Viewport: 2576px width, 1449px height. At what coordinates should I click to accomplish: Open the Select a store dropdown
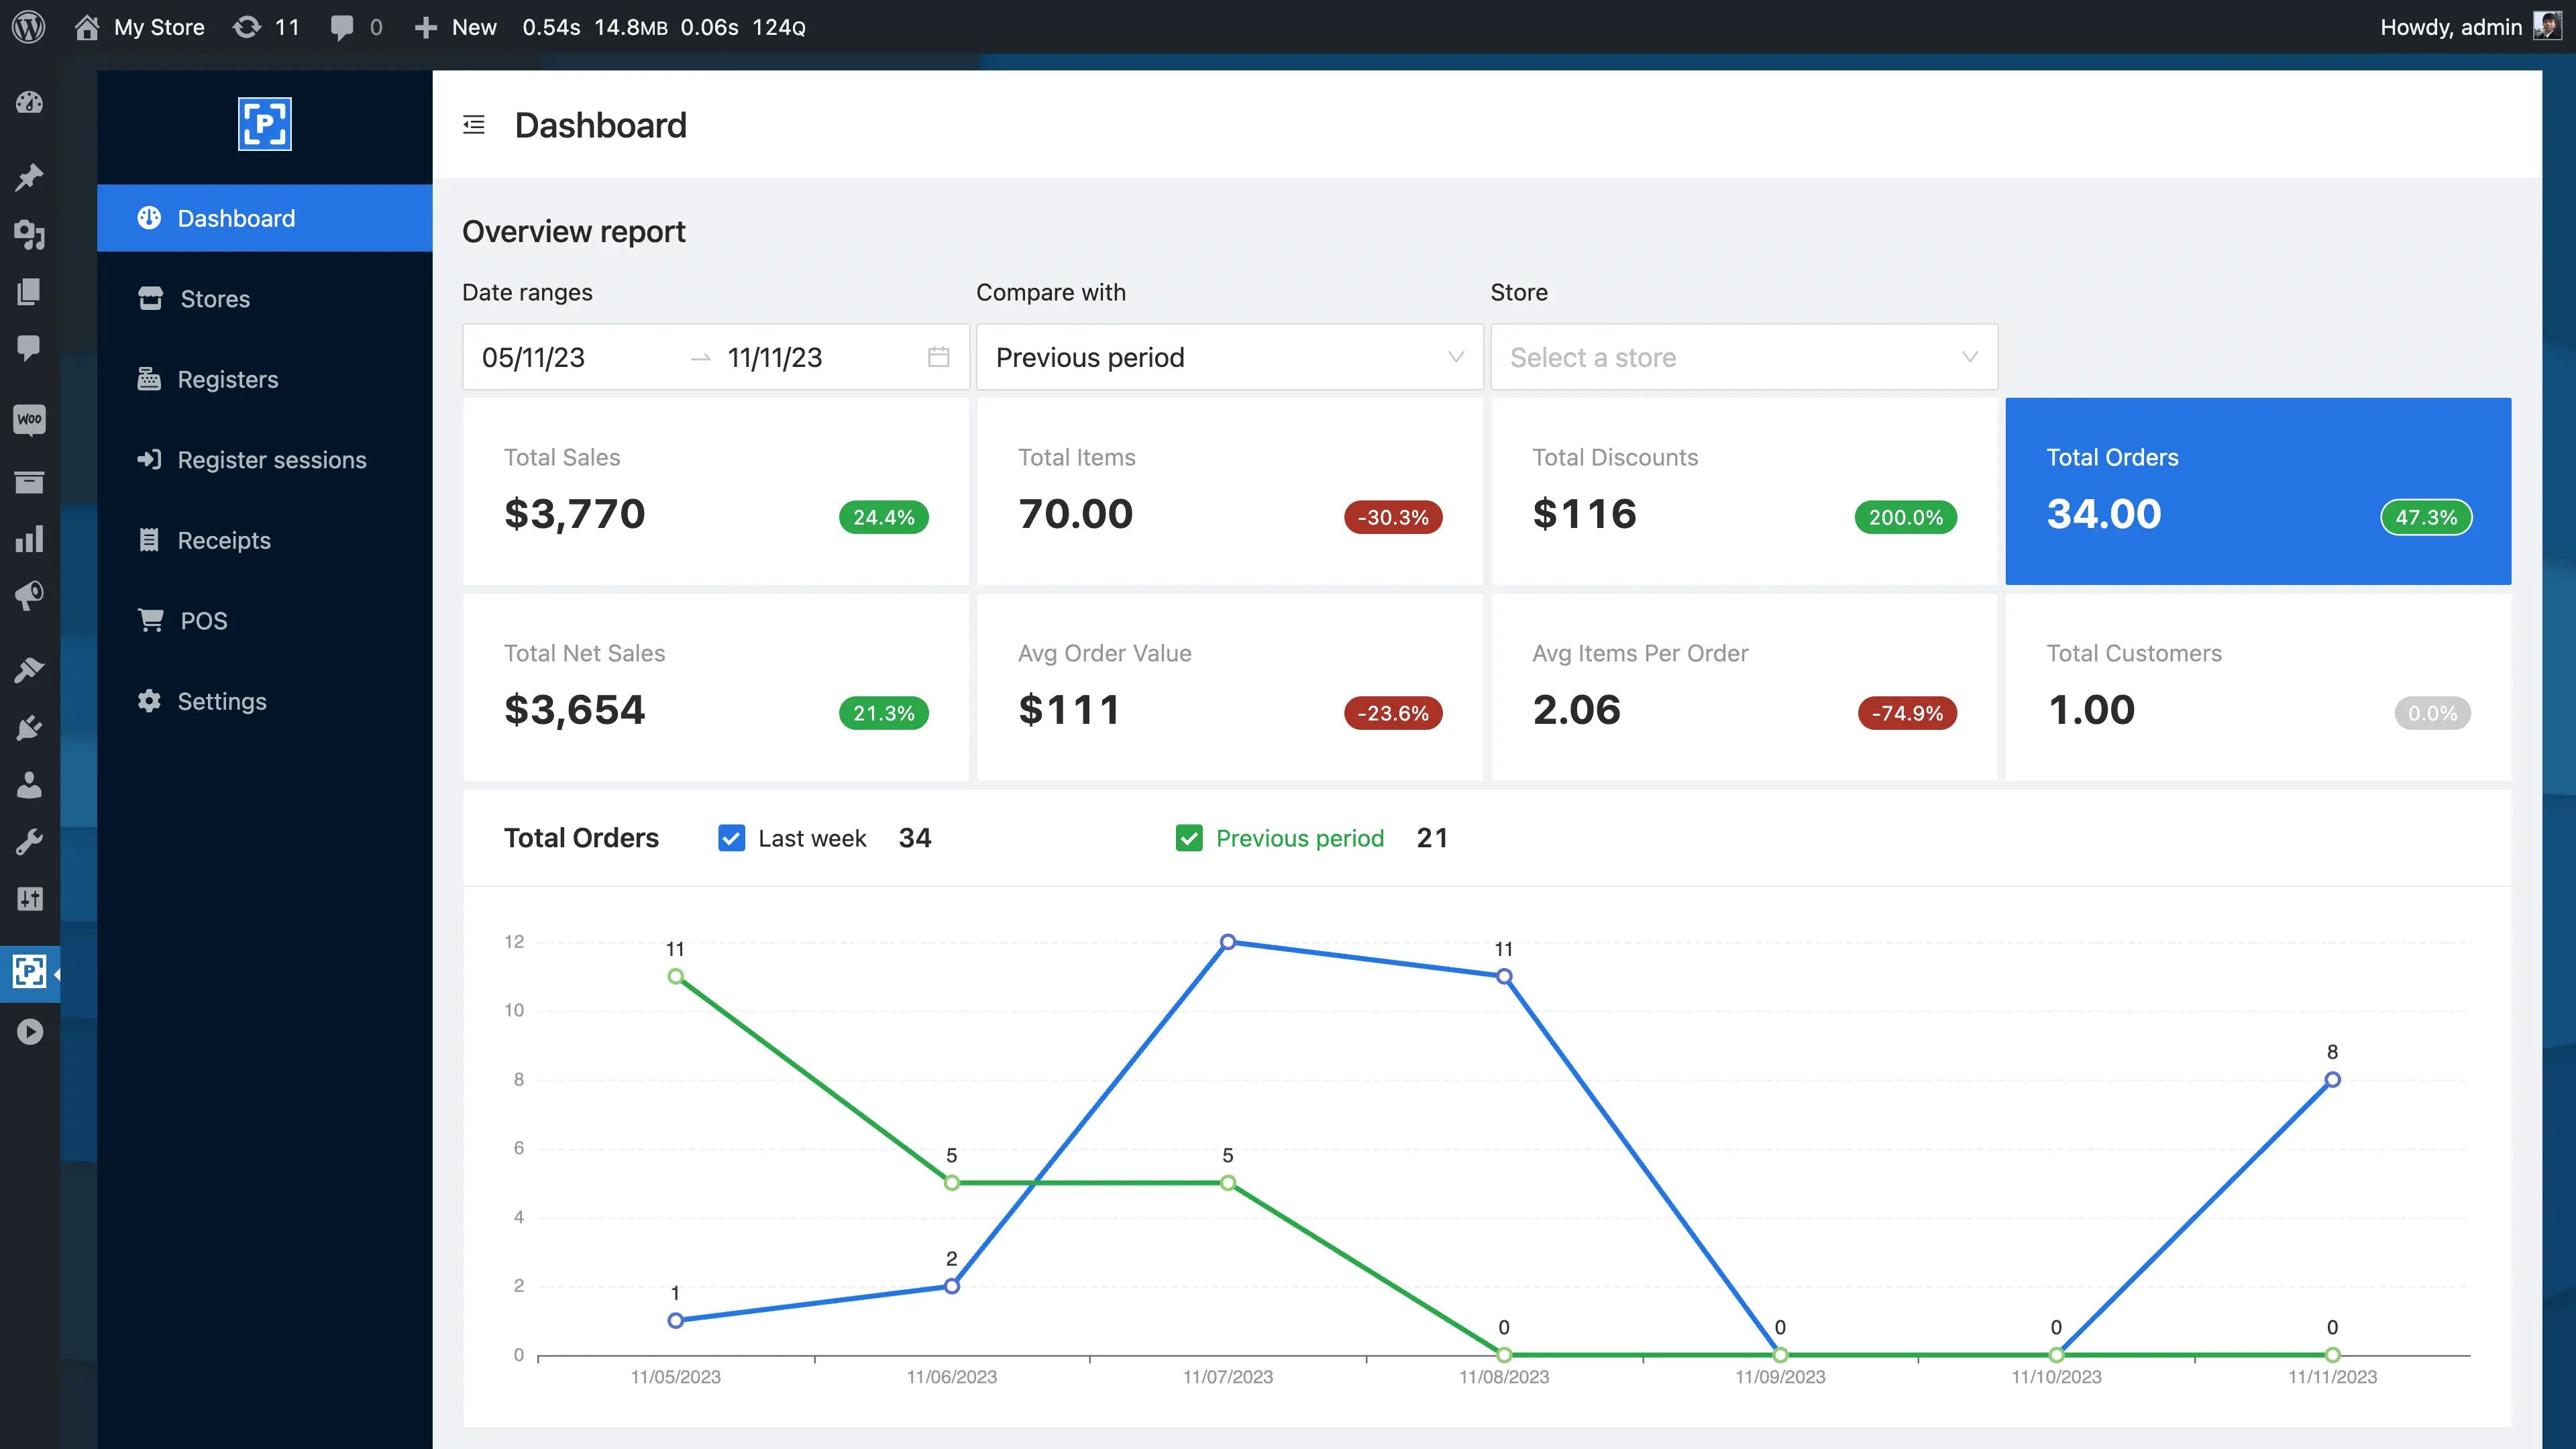(x=1743, y=357)
